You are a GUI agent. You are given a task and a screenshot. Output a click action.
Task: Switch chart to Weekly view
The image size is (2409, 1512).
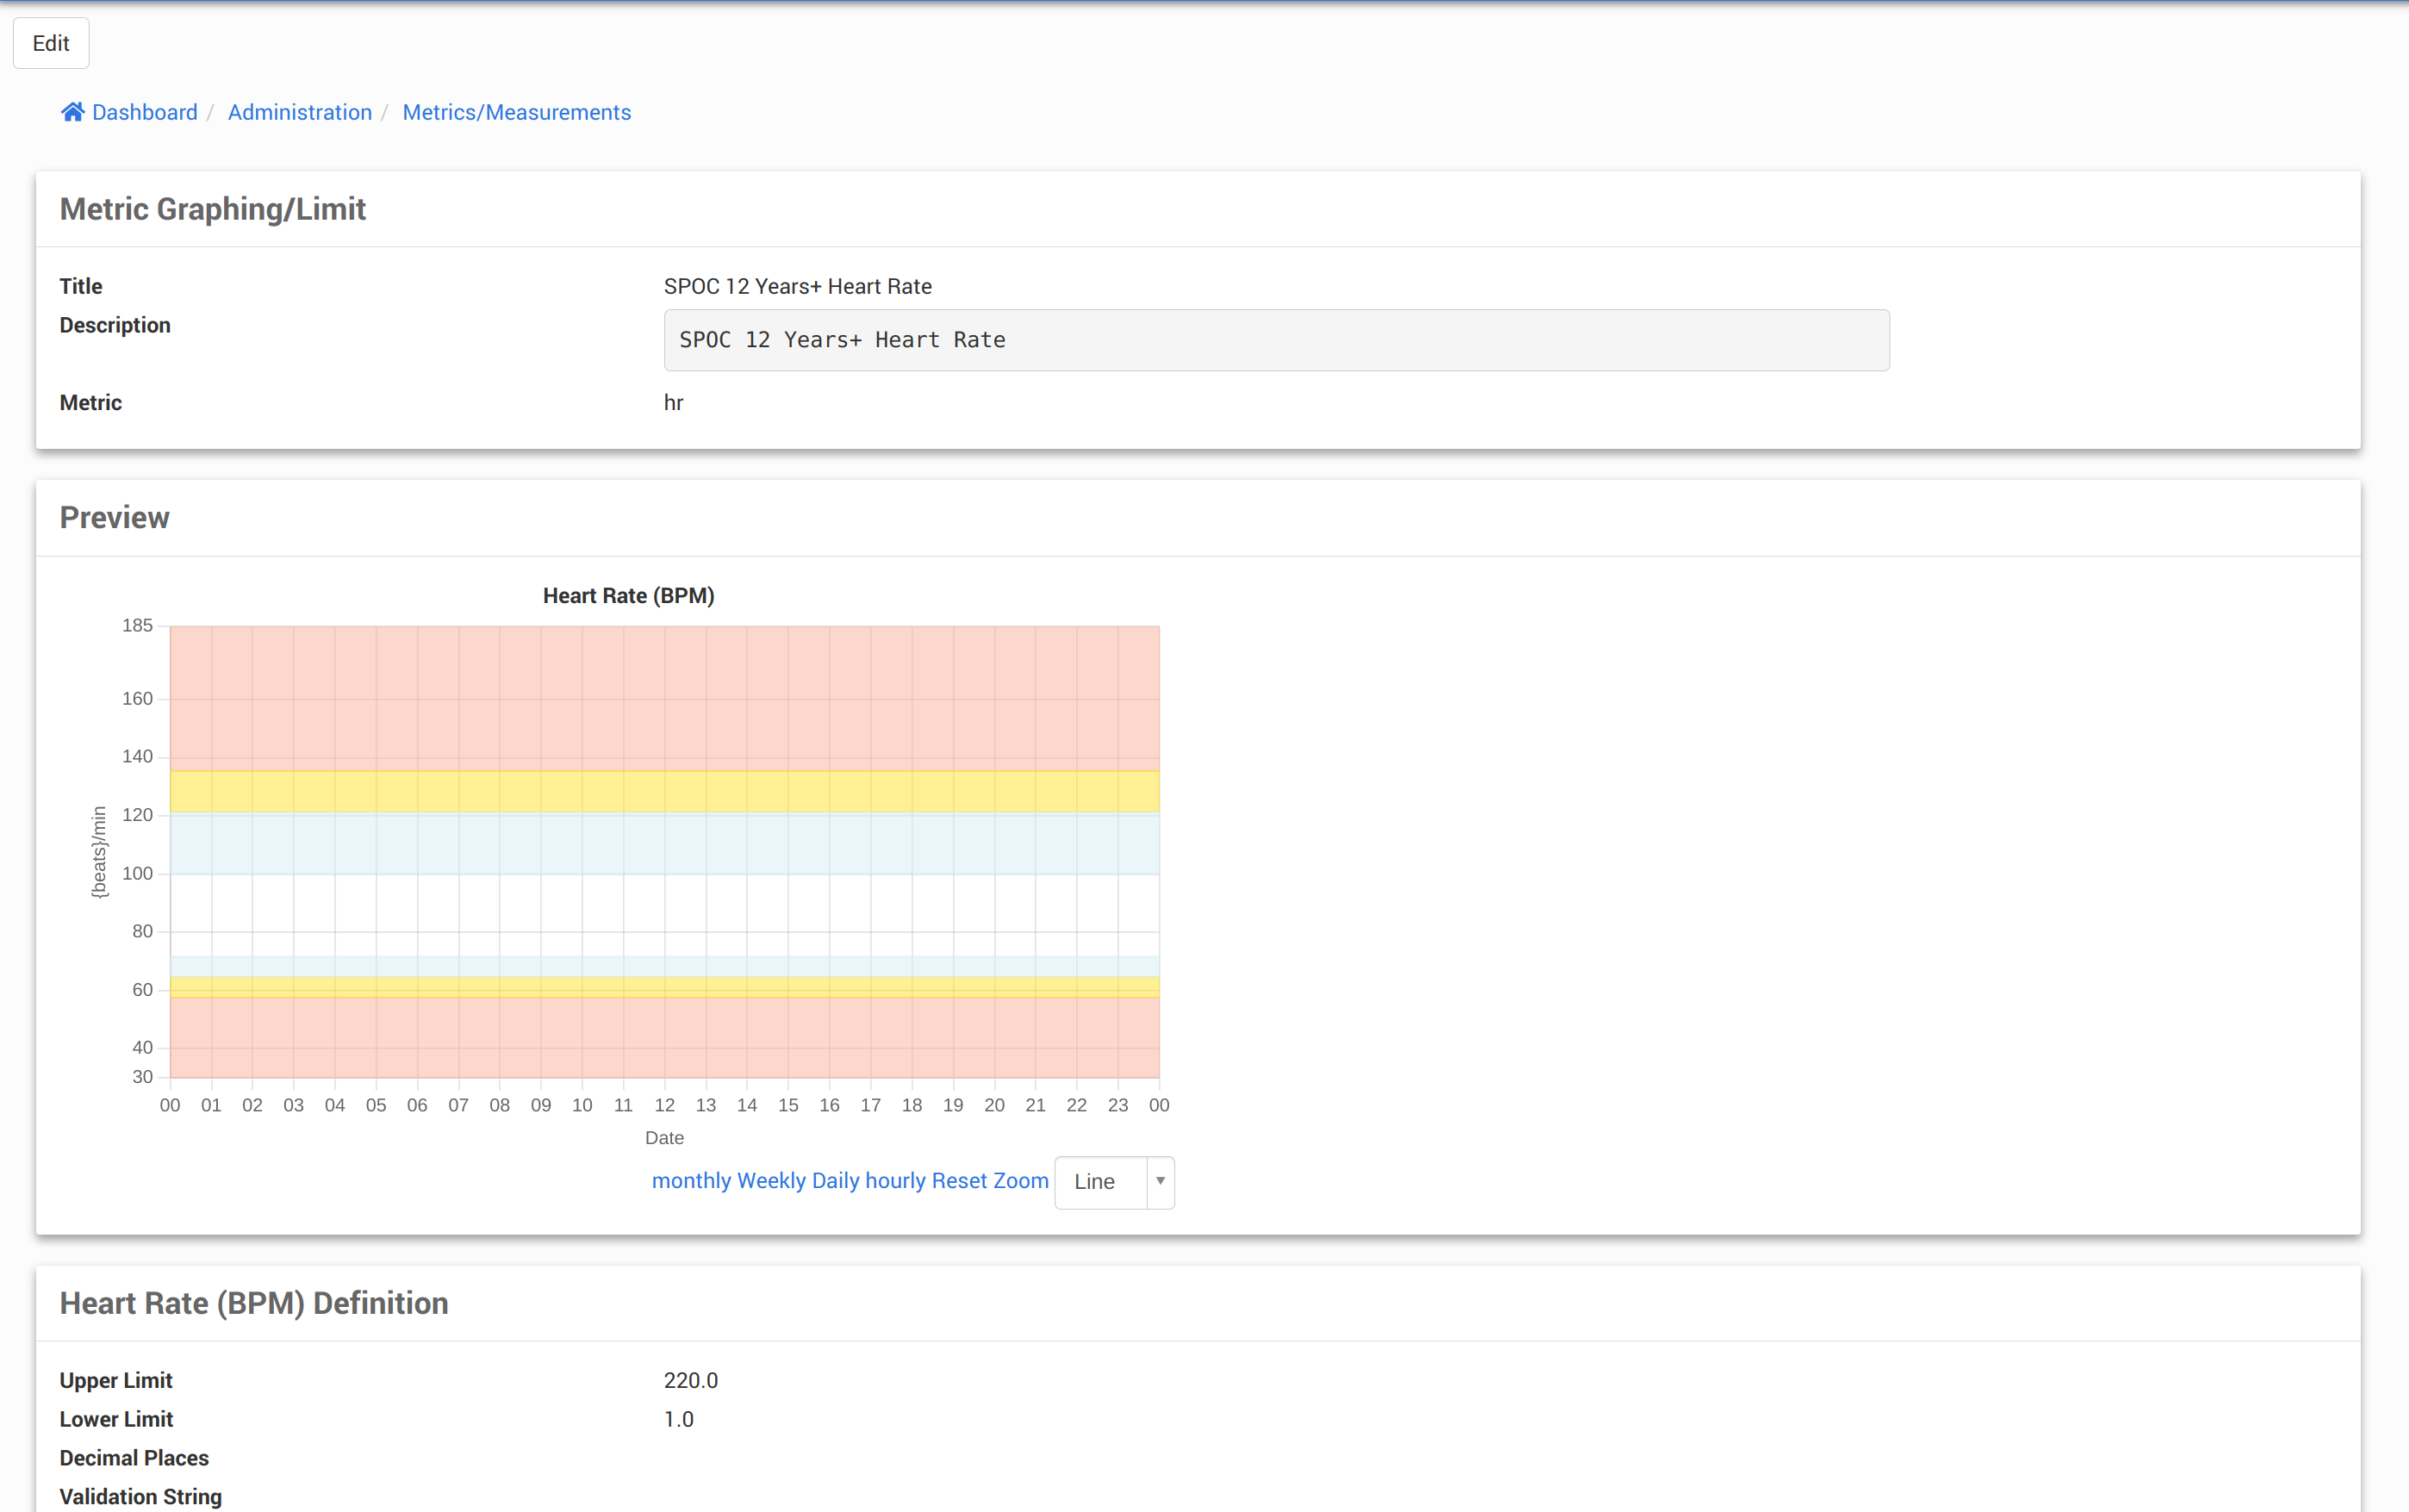tap(770, 1181)
